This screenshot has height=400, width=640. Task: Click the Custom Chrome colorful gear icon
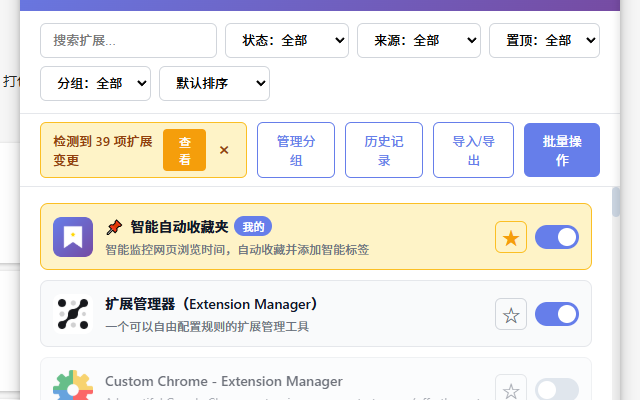pyautogui.click(x=73, y=386)
